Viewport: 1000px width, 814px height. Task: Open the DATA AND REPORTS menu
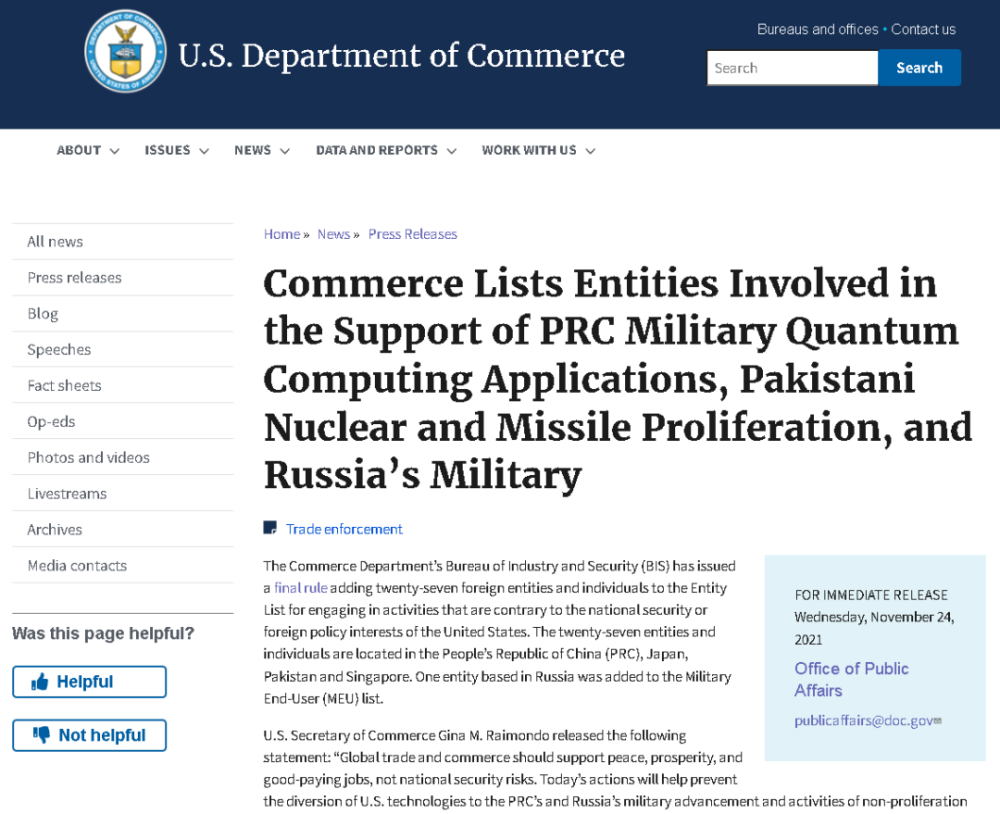[x=386, y=151]
